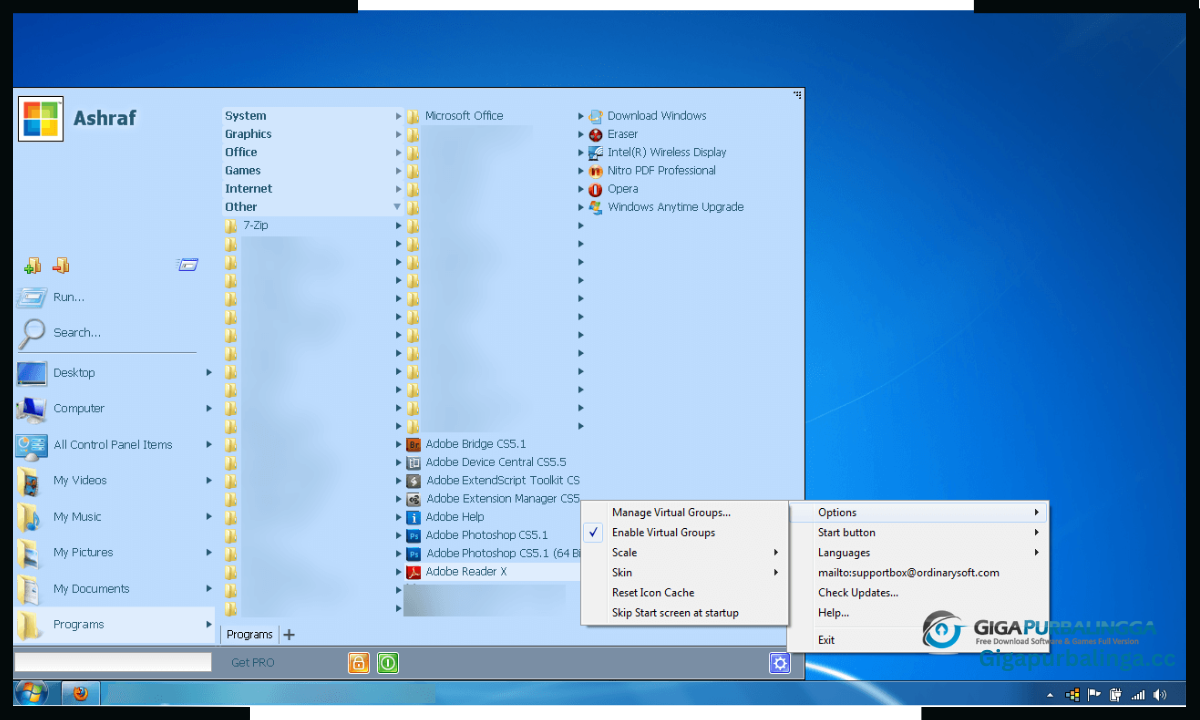Toggle Enable Virtual Groups checkmark
The width and height of the screenshot is (1200, 720).
[593, 533]
